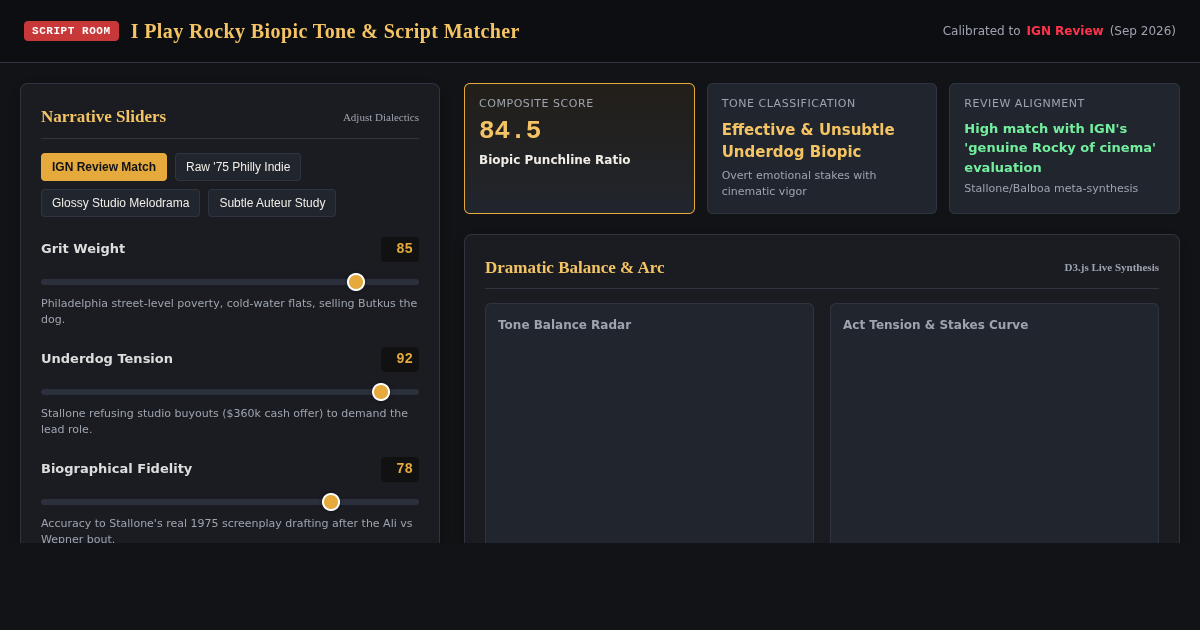Select the IGN Review Match preset
Viewport: 1200px width, 630px height.
coord(104,167)
